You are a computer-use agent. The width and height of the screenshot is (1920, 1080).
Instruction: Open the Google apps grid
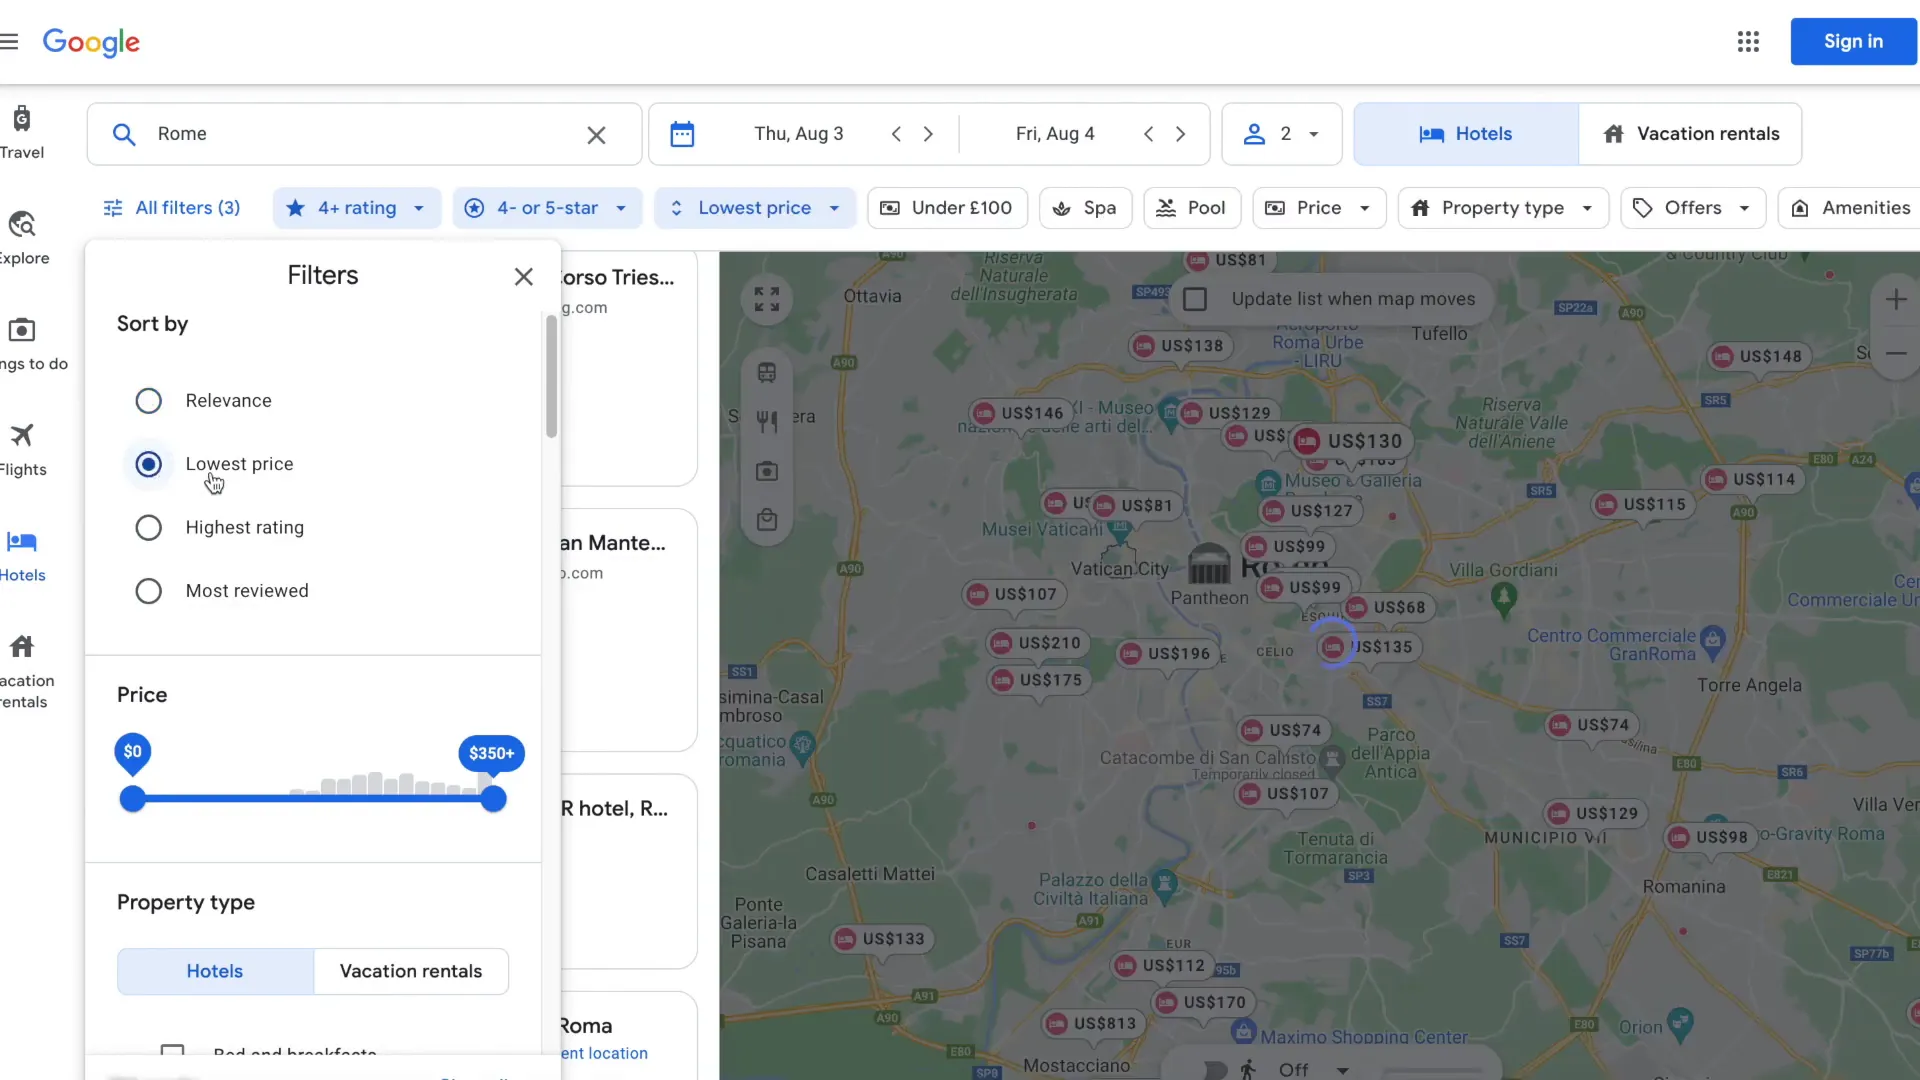click(x=1748, y=41)
